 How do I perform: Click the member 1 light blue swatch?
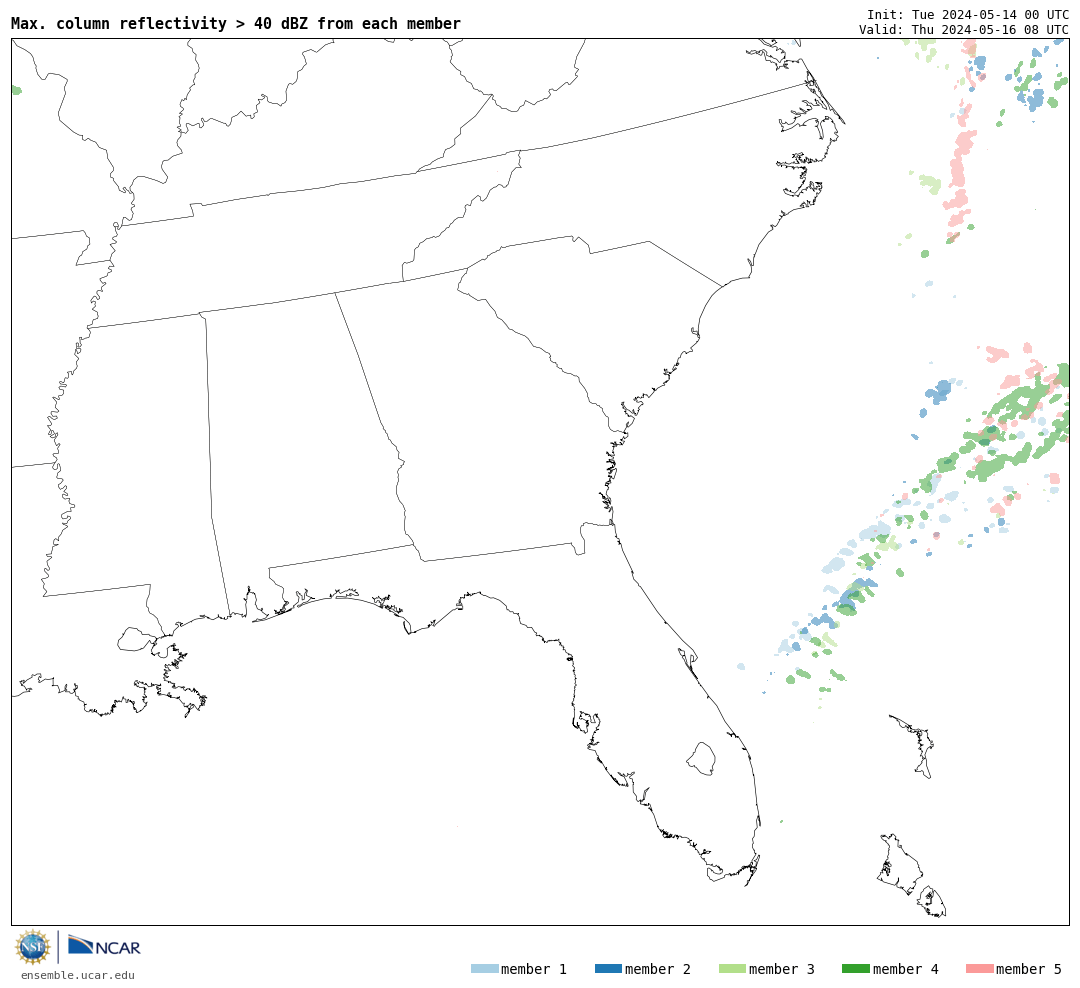click(x=484, y=968)
